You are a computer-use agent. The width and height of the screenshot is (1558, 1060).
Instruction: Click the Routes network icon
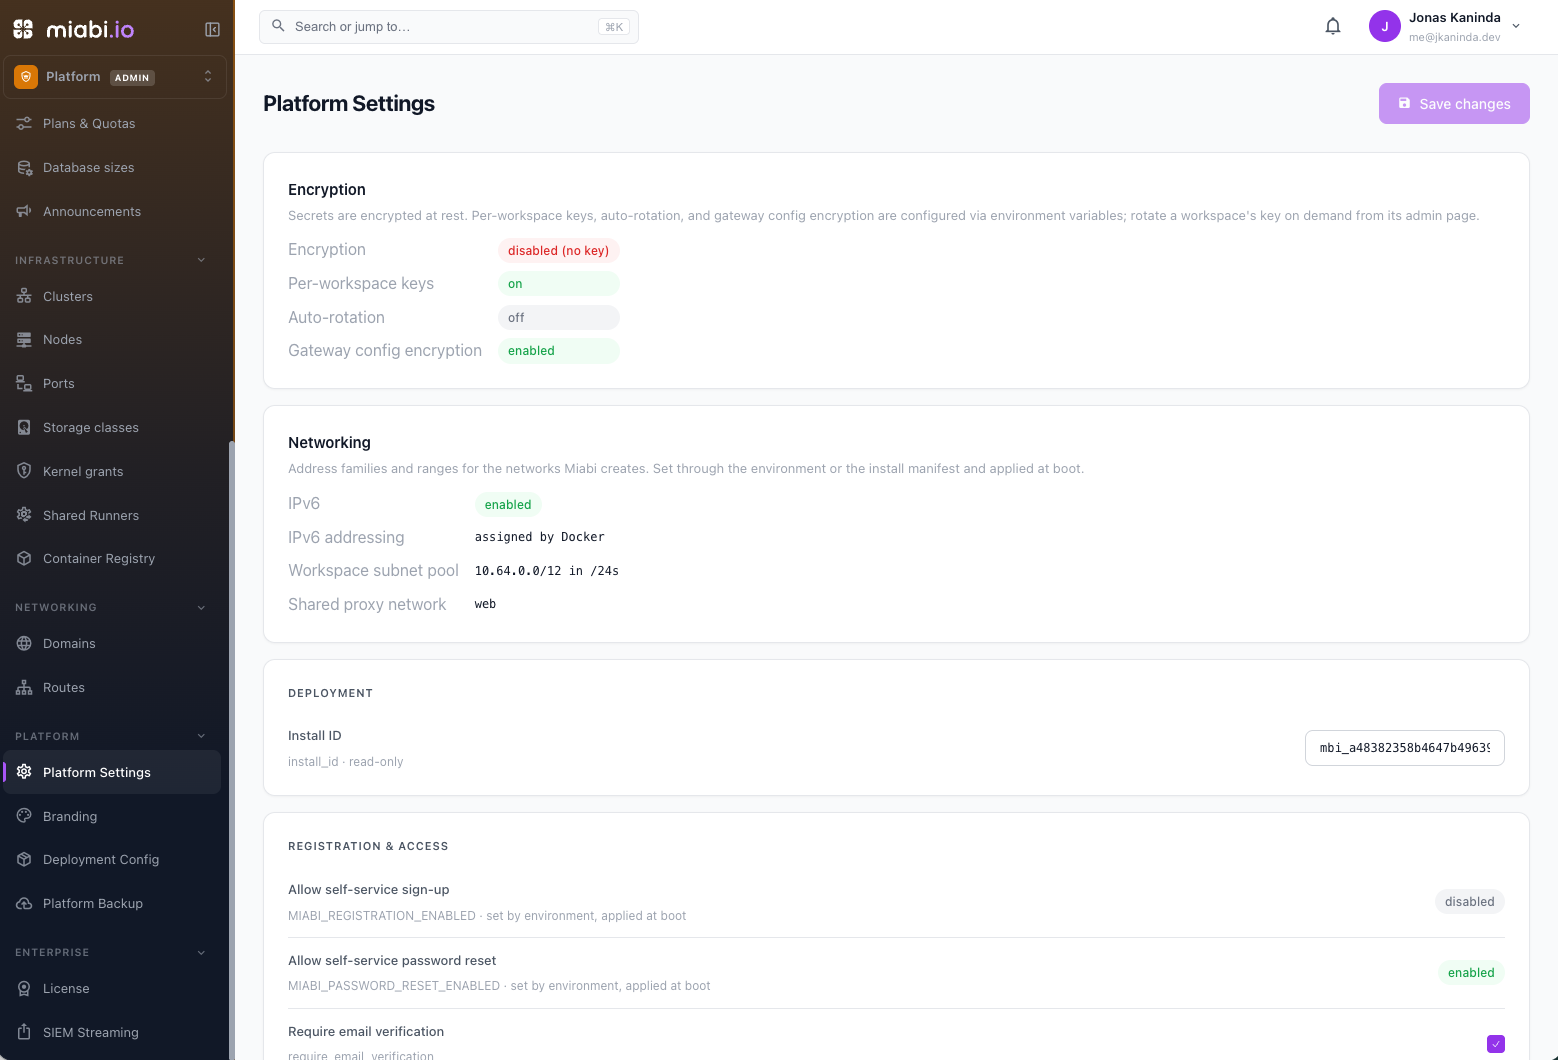point(24,688)
